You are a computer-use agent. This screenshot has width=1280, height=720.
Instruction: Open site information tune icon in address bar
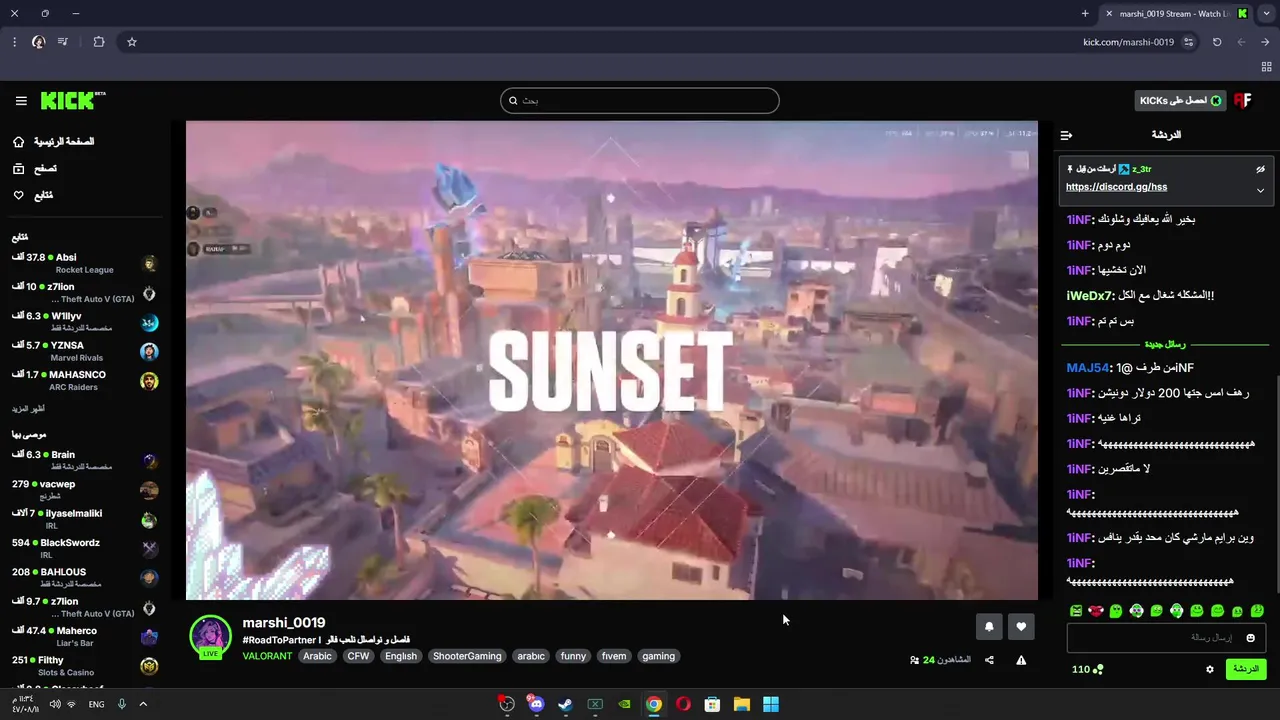pyautogui.click(x=1188, y=42)
